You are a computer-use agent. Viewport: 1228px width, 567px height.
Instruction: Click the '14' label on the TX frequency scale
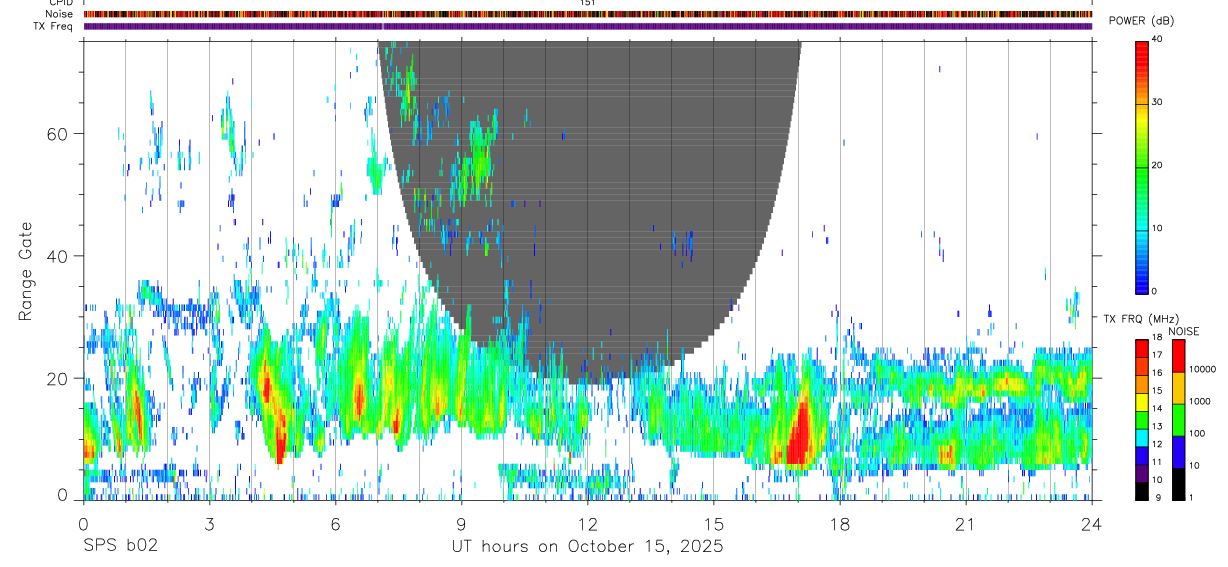tap(1157, 408)
